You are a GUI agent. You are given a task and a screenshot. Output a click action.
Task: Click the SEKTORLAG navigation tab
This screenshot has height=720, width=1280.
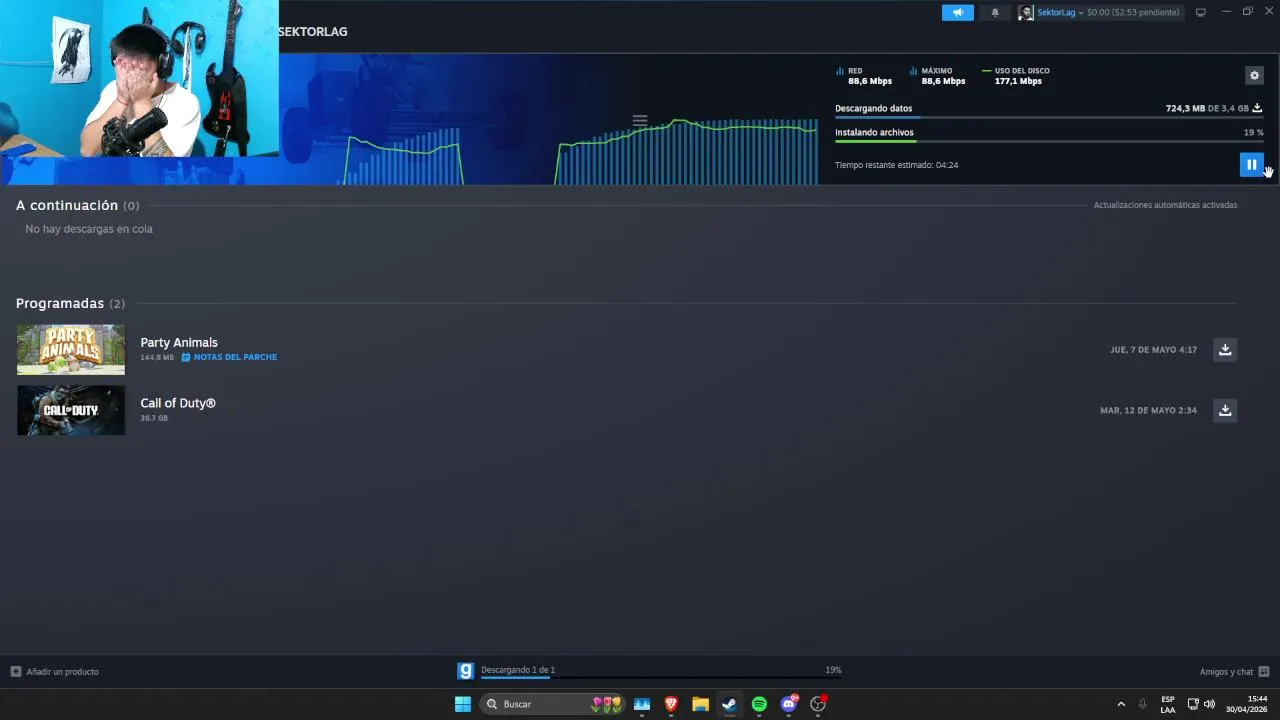point(313,32)
